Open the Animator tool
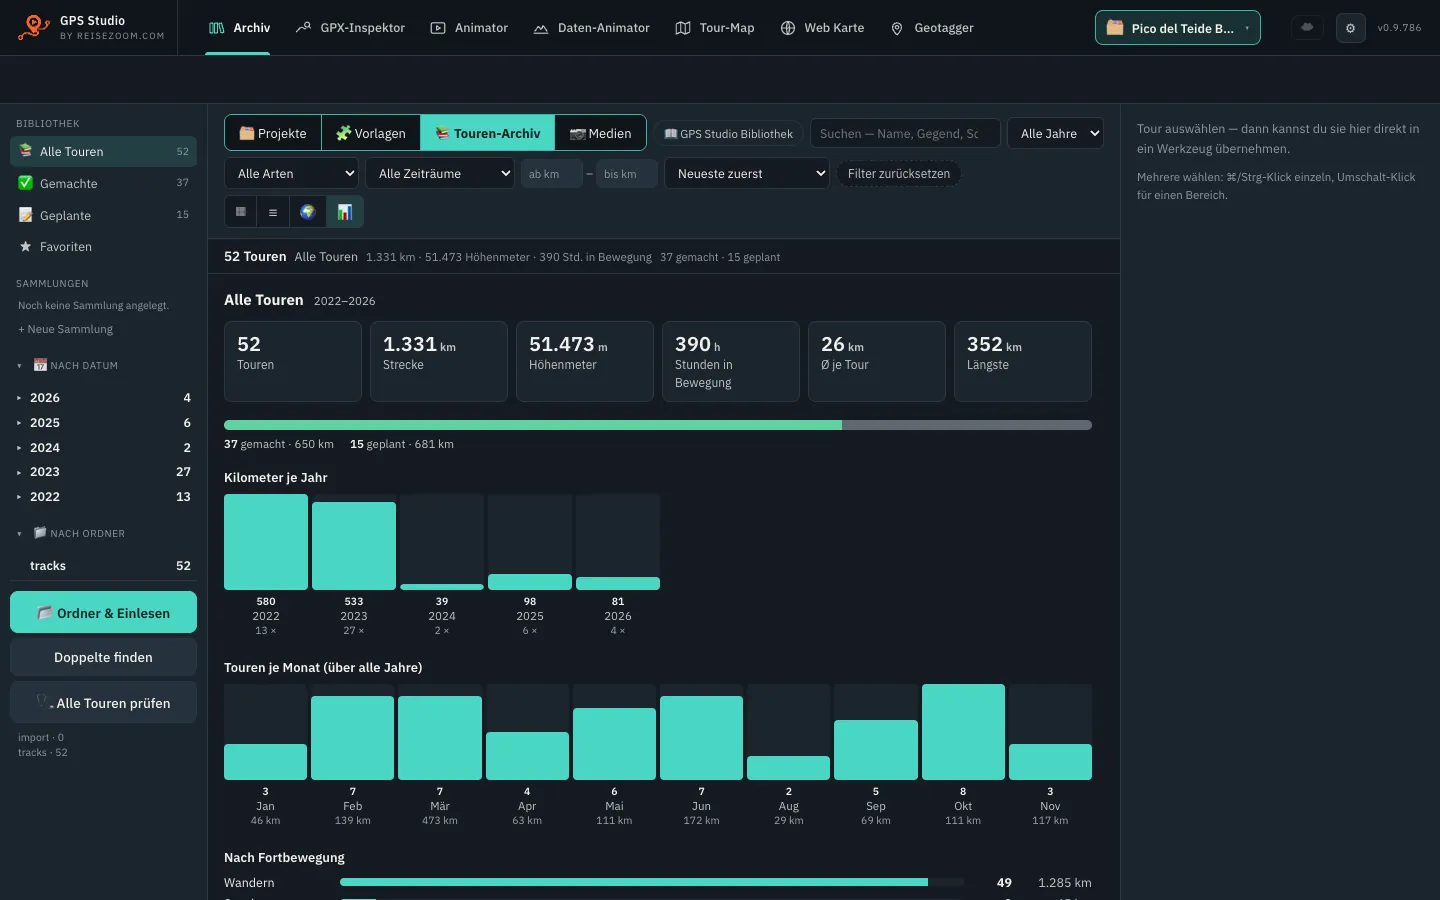 [469, 28]
